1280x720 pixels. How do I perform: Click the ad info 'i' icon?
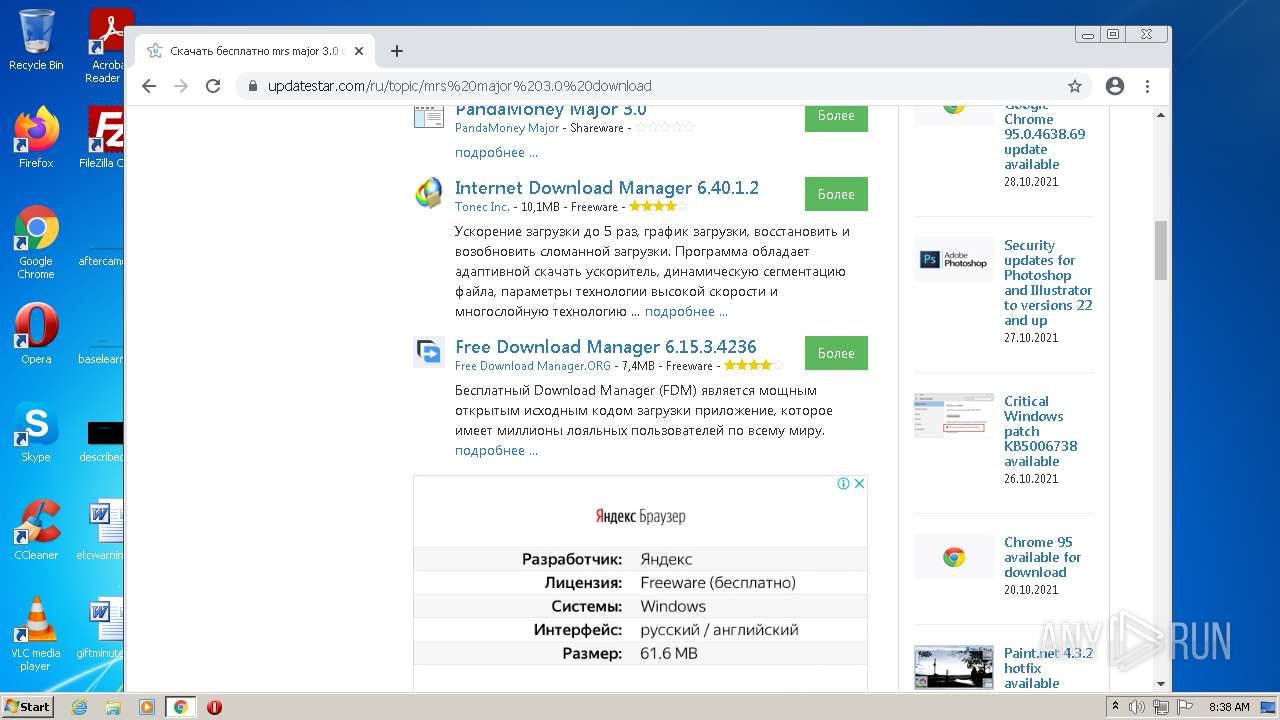(843, 483)
